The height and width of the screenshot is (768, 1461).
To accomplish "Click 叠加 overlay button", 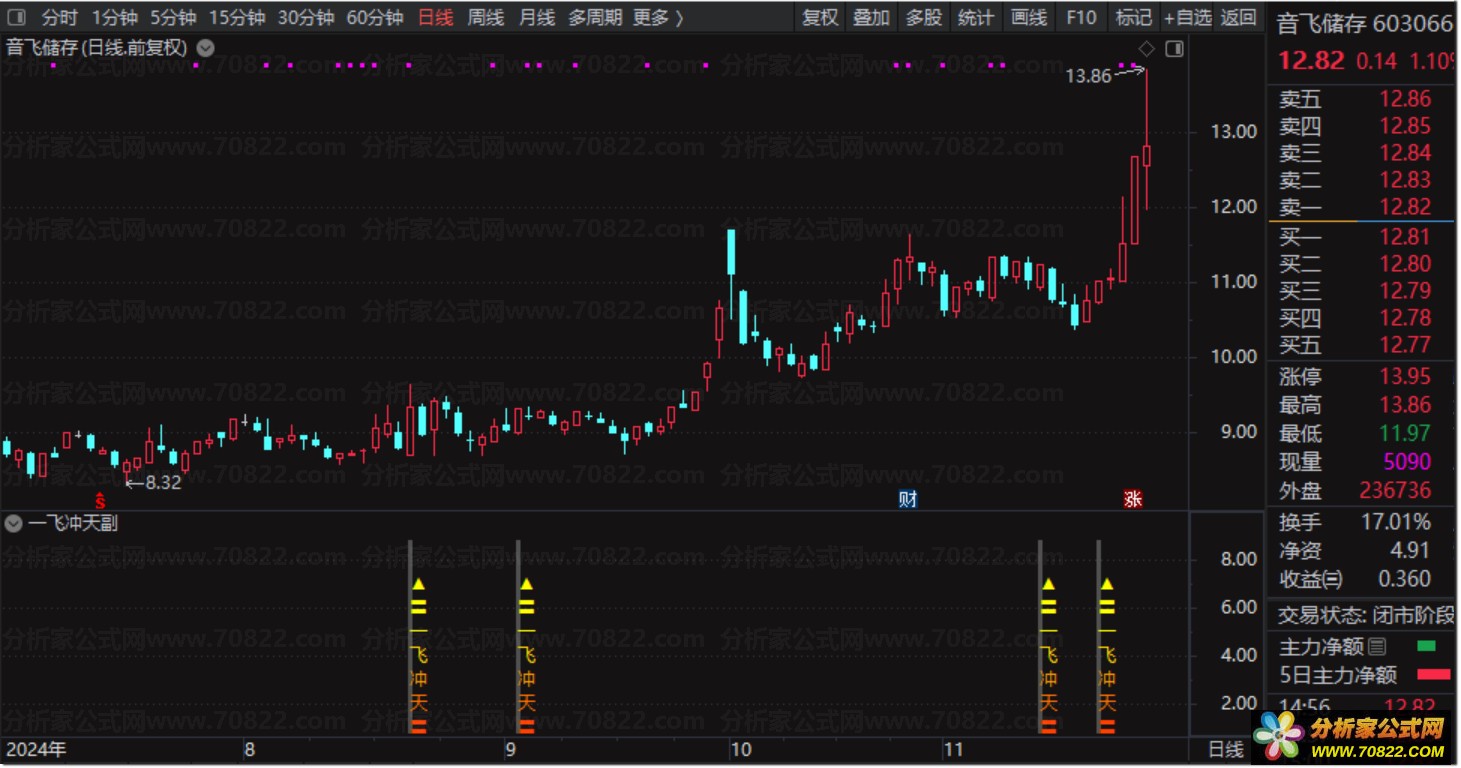I will [x=871, y=18].
